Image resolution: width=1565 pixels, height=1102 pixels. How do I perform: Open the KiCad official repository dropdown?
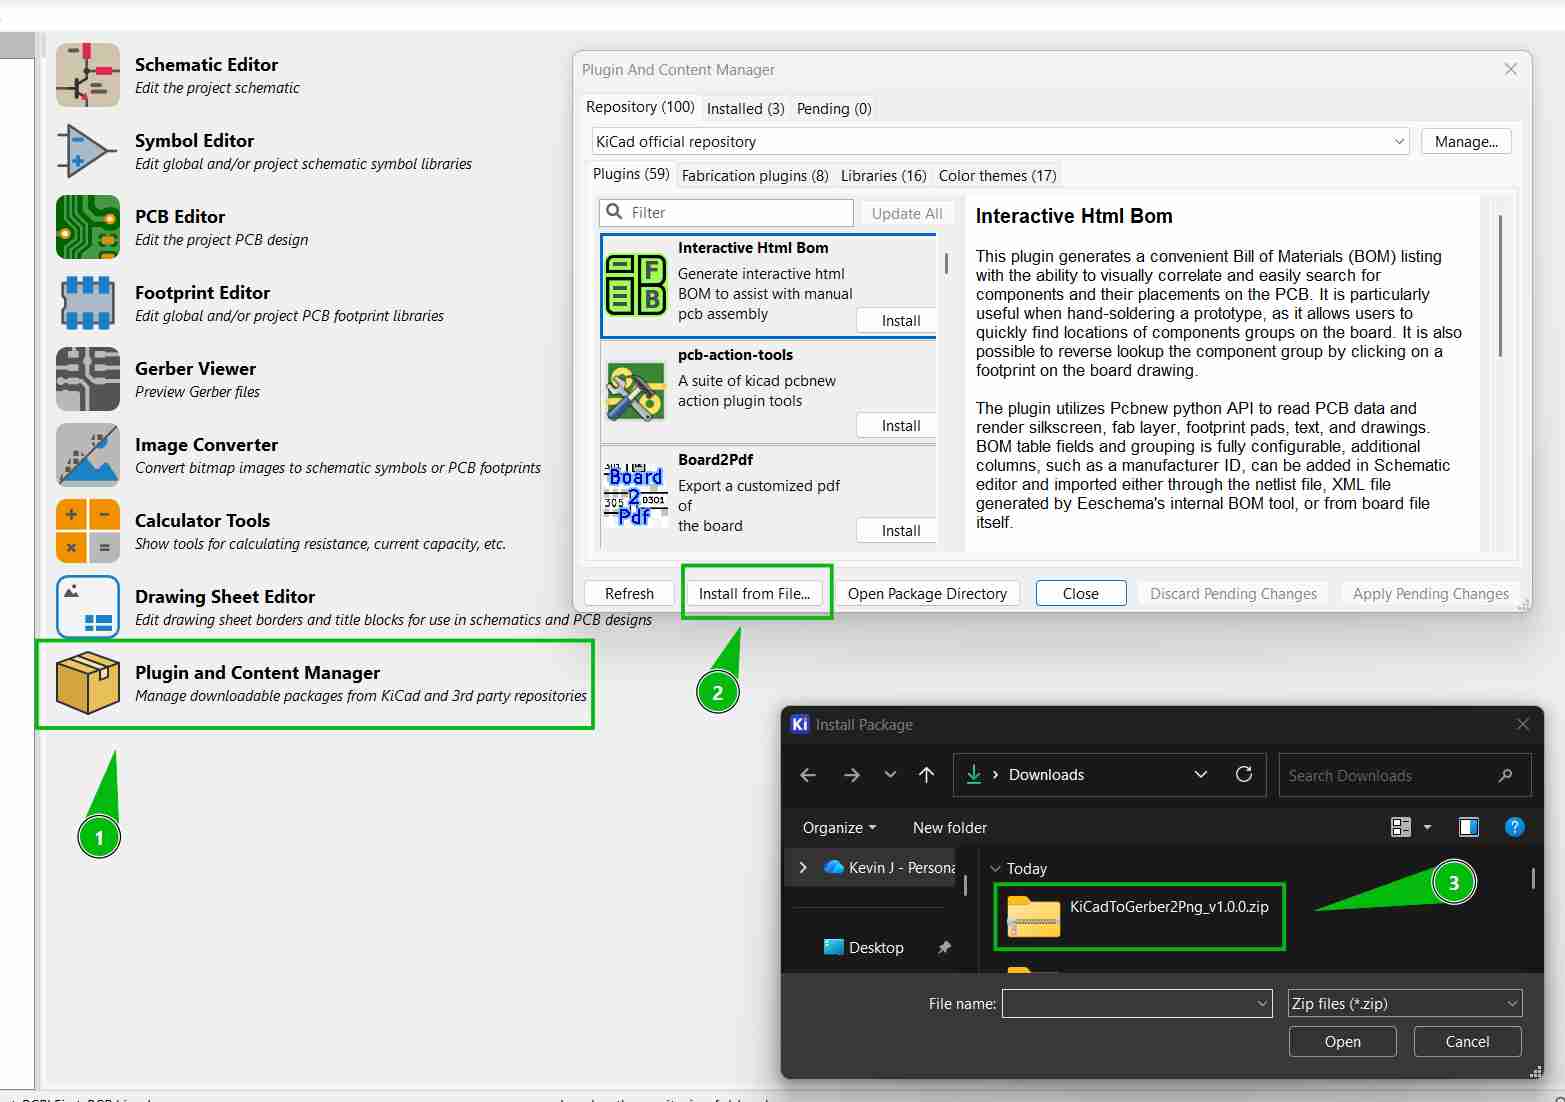click(x=1399, y=142)
